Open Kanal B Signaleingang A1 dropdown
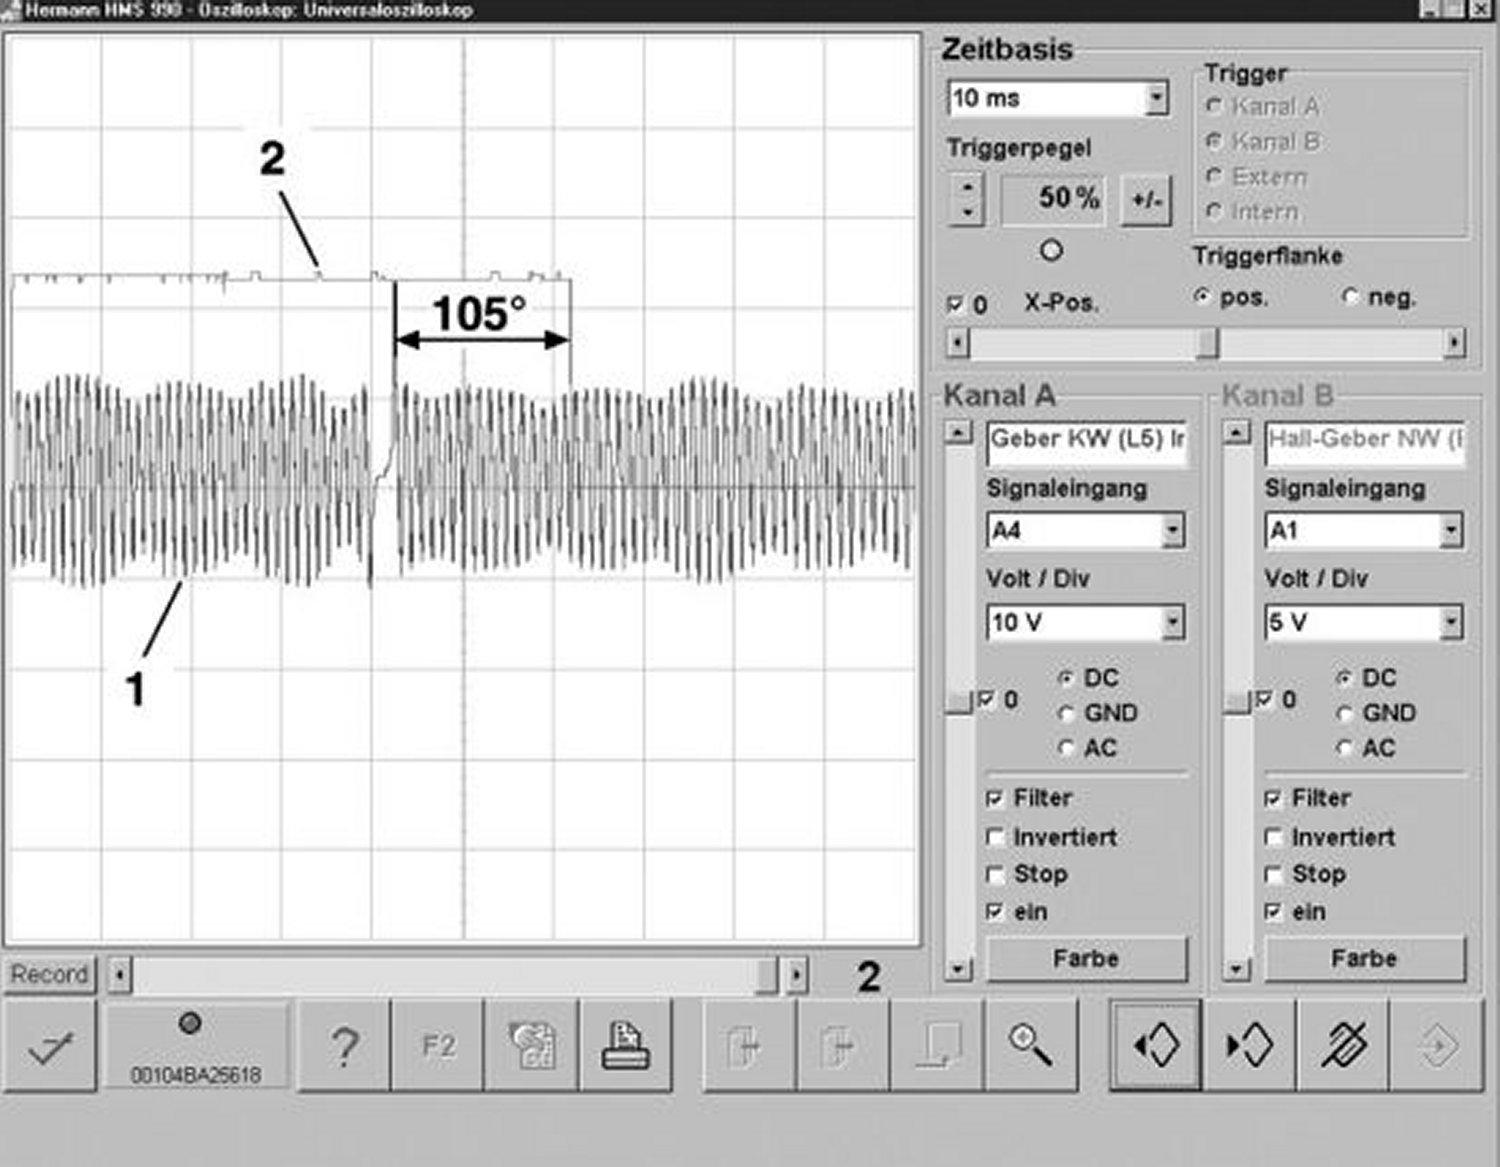This screenshot has width=1500, height=1167. coord(1450,531)
